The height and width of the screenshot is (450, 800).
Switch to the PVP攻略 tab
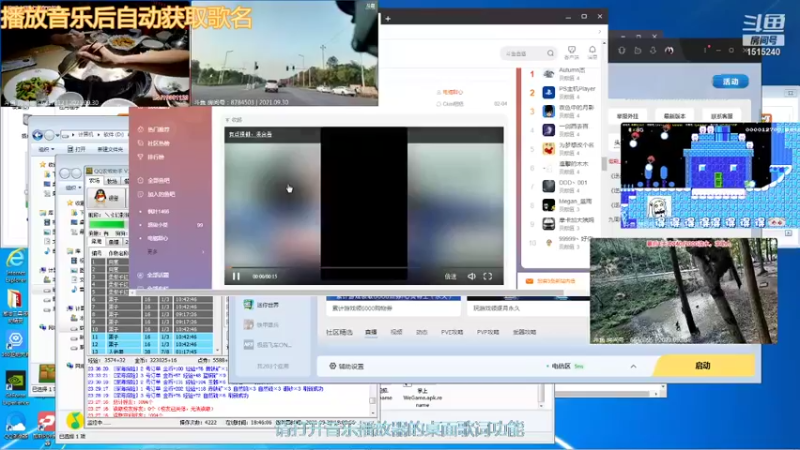488,332
